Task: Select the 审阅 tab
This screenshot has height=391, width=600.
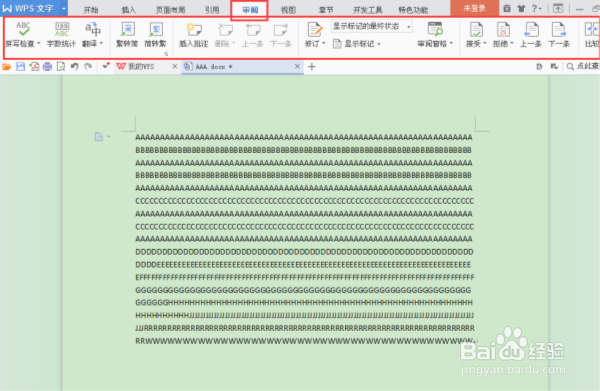Action: tap(250, 10)
